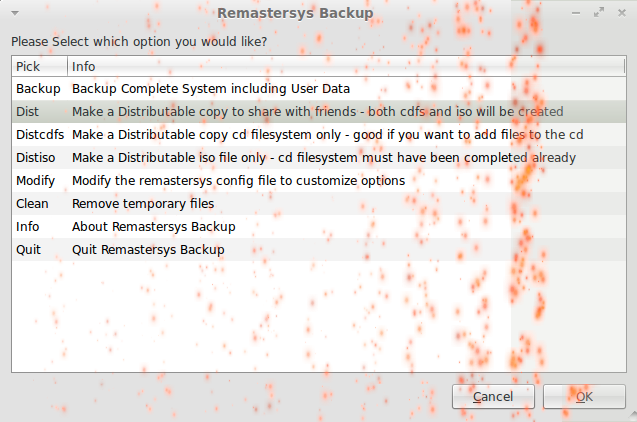
Task: Confirm selection with the OK button
Action: [x=584, y=397]
